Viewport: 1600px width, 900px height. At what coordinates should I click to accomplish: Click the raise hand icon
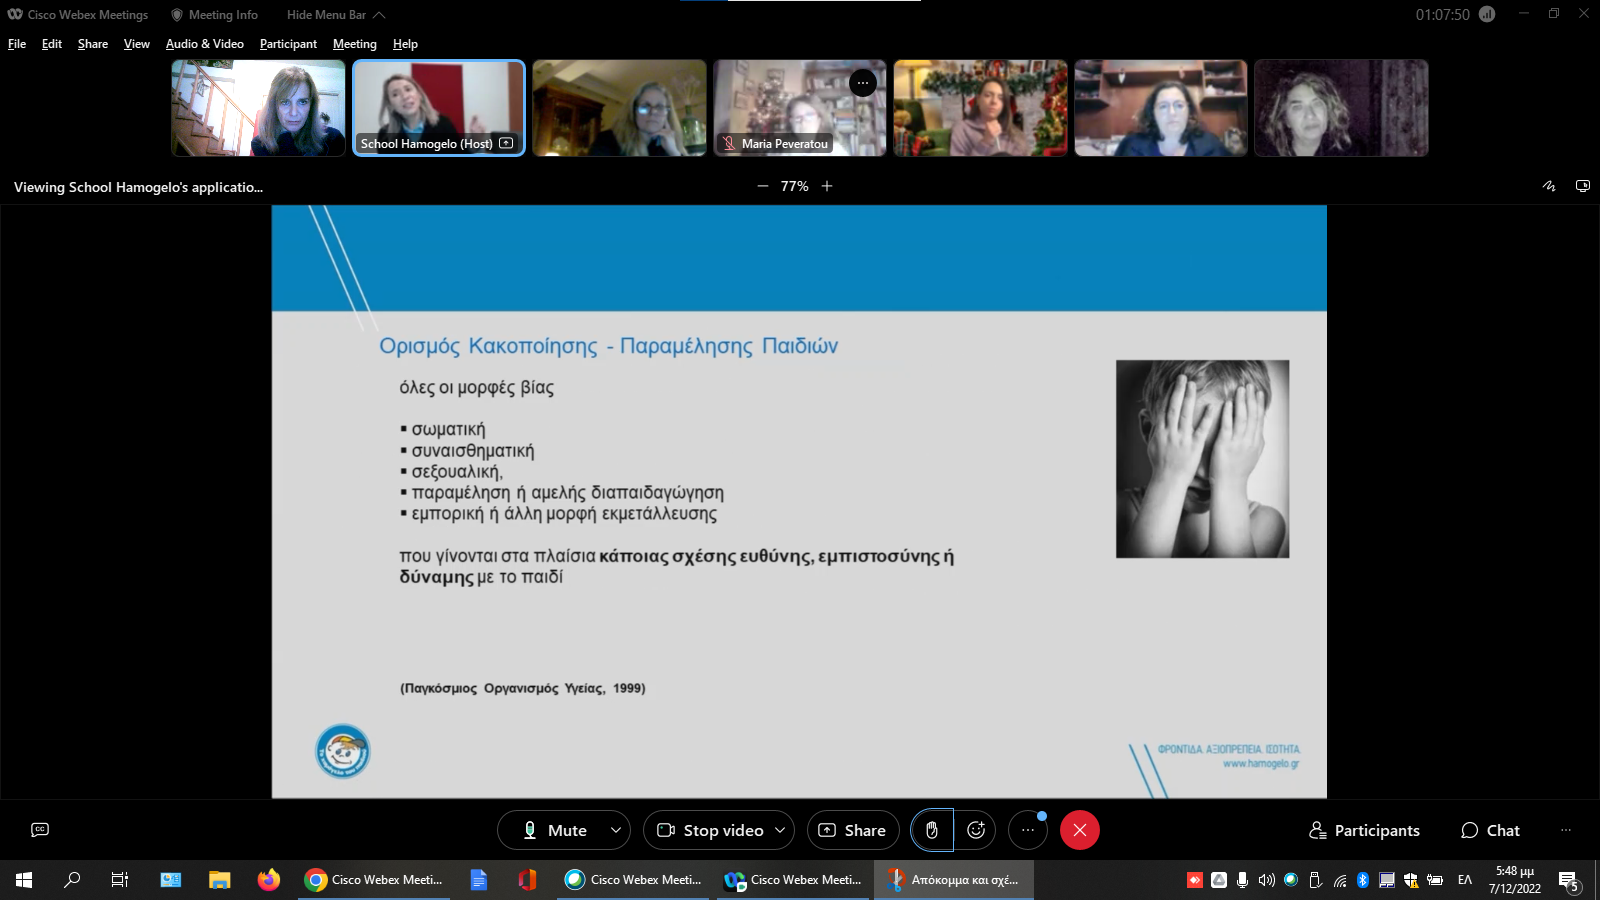tap(932, 830)
